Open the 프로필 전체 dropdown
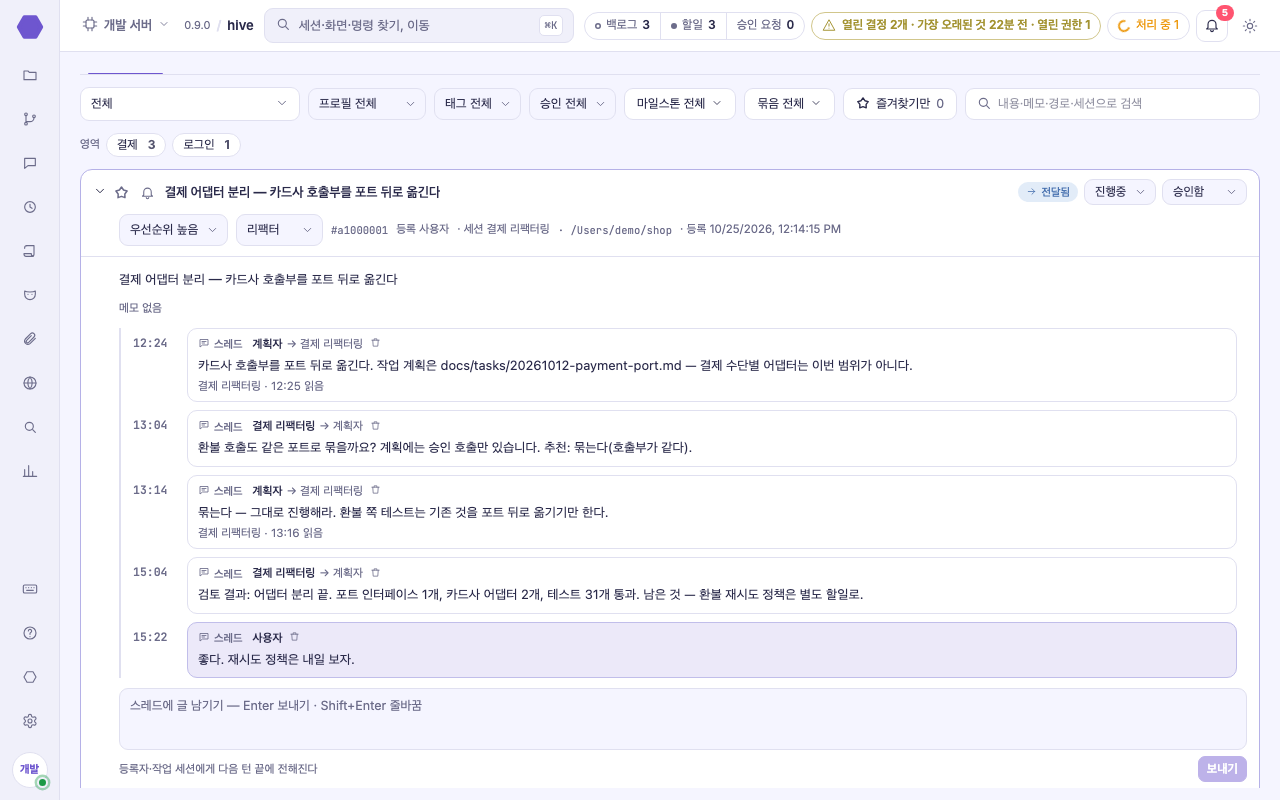The image size is (1280, 800). click(367, 104)
